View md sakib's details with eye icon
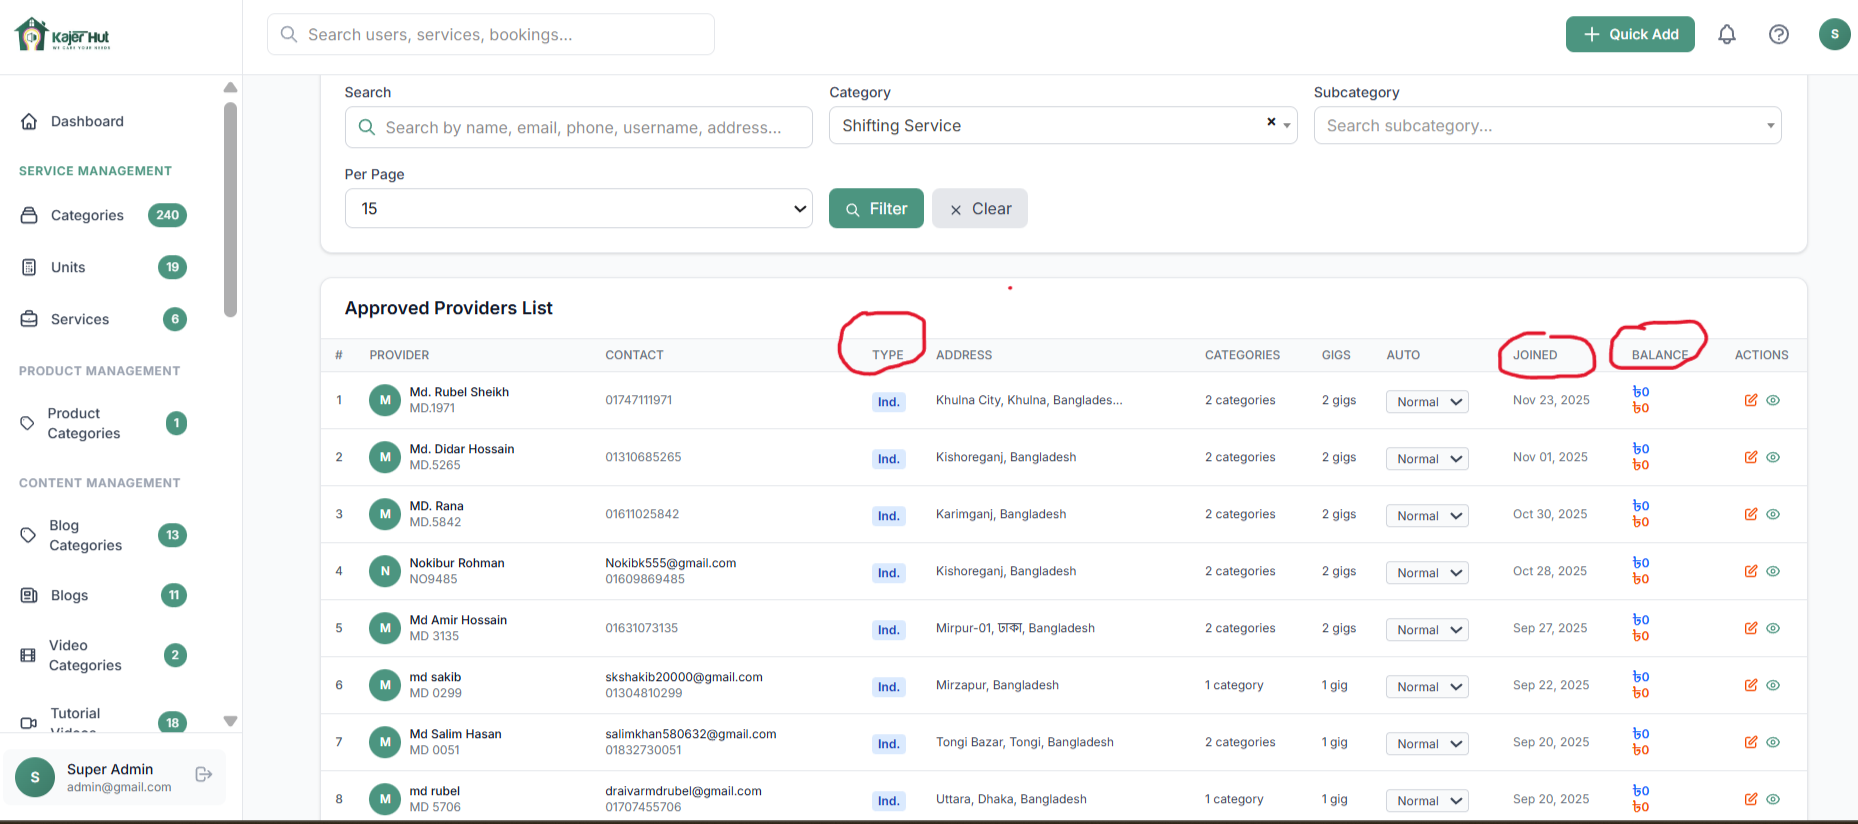The width and height of the screenshot is (1858, 824). (x=1773, y=685)
